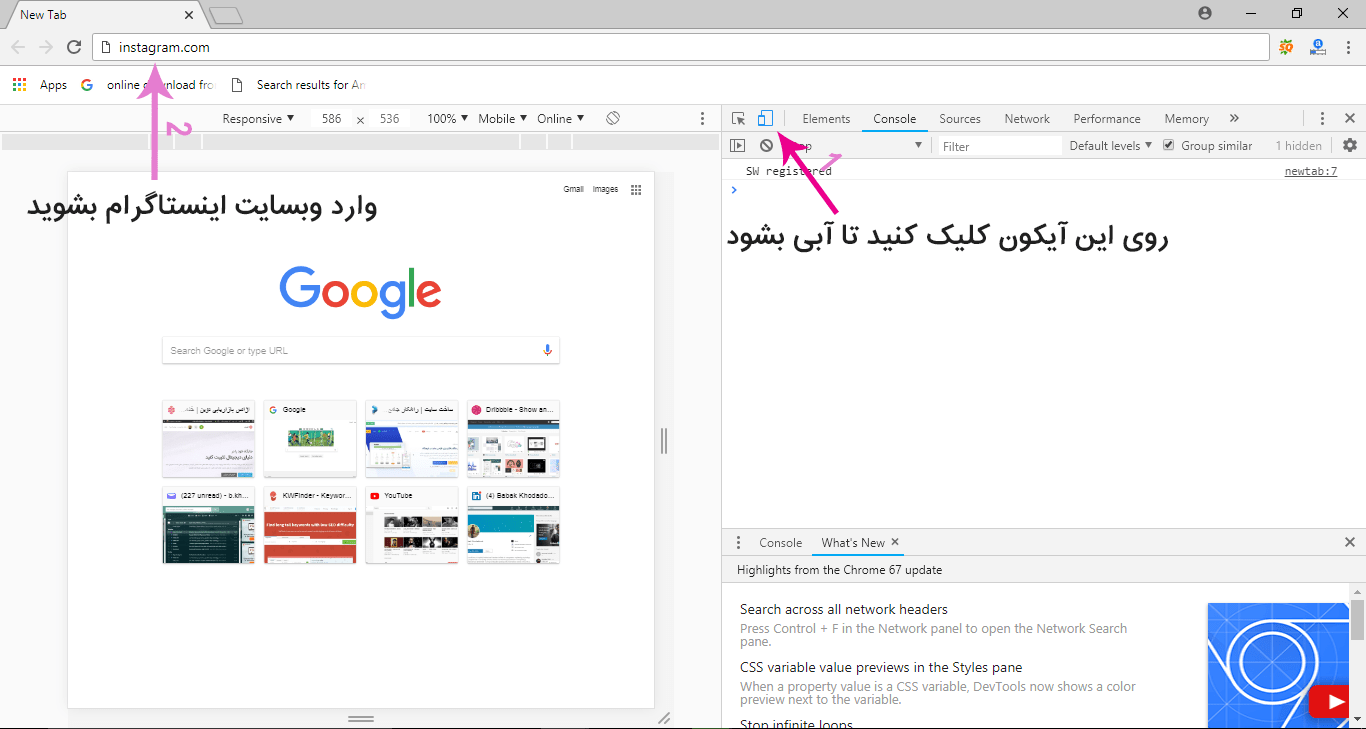The width and height of the screenshot is (1366, 729).
Task: Open console settings gear icon
Action: point(1350,145)
